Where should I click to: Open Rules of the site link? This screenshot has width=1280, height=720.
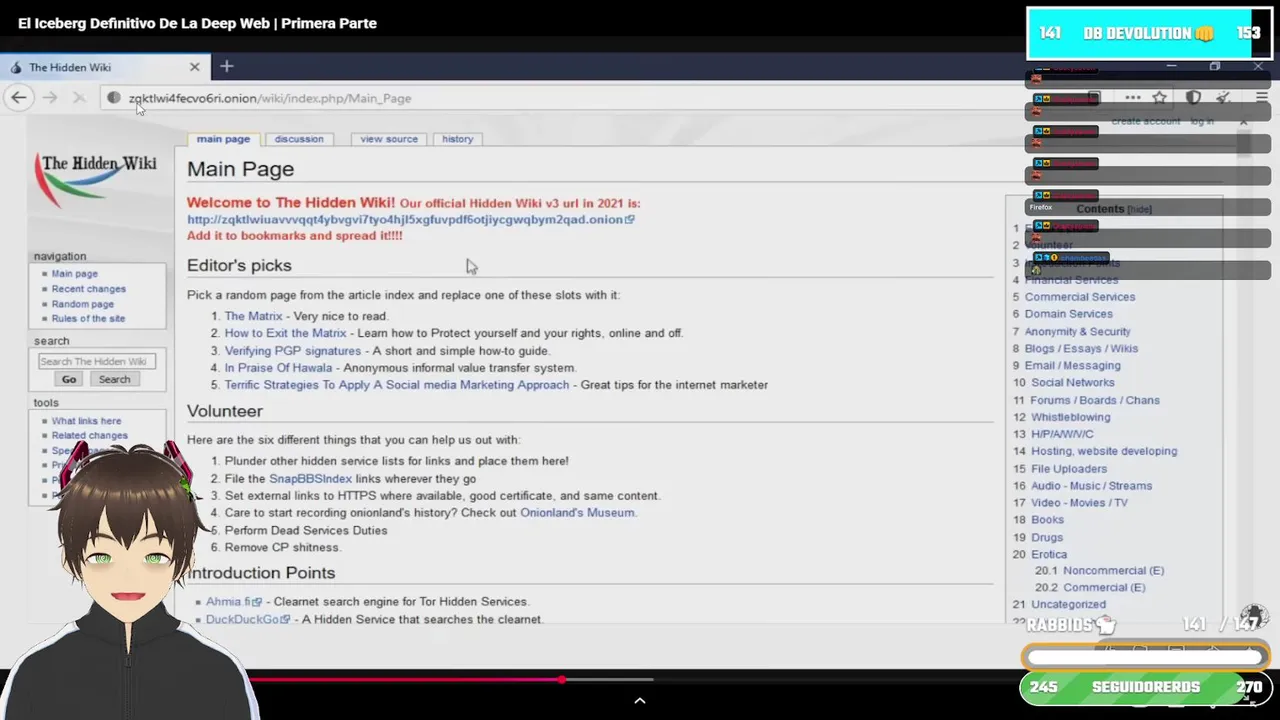tap(88, 319)
